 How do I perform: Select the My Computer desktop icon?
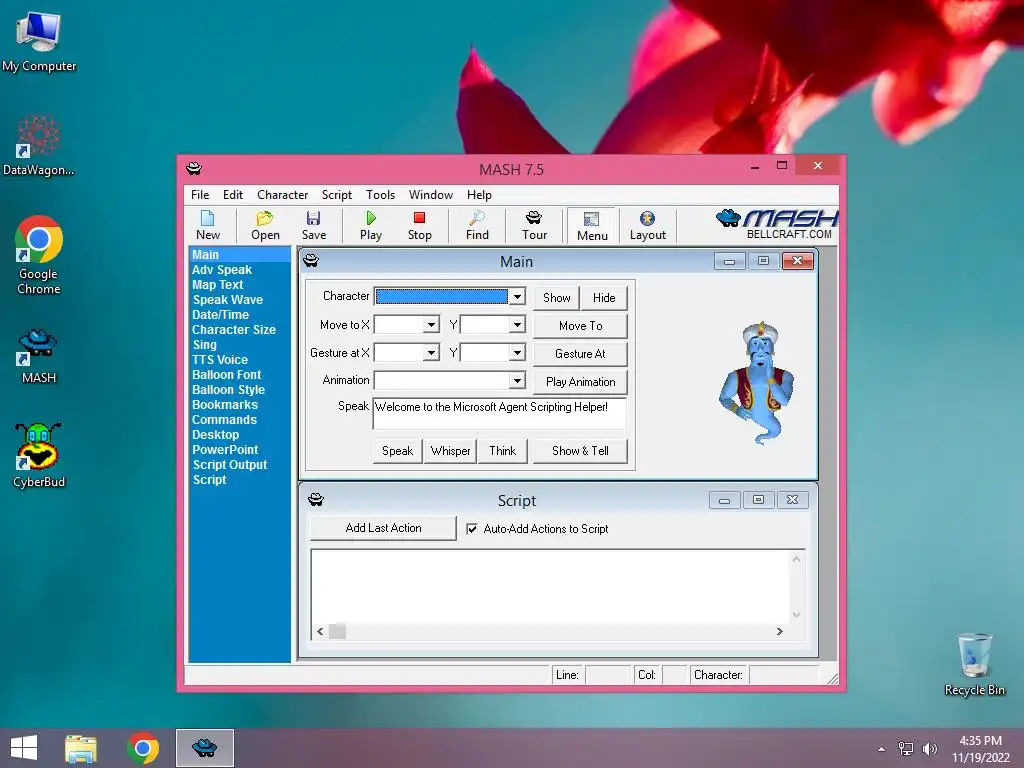pyautogui.click(x=39, y=41)
